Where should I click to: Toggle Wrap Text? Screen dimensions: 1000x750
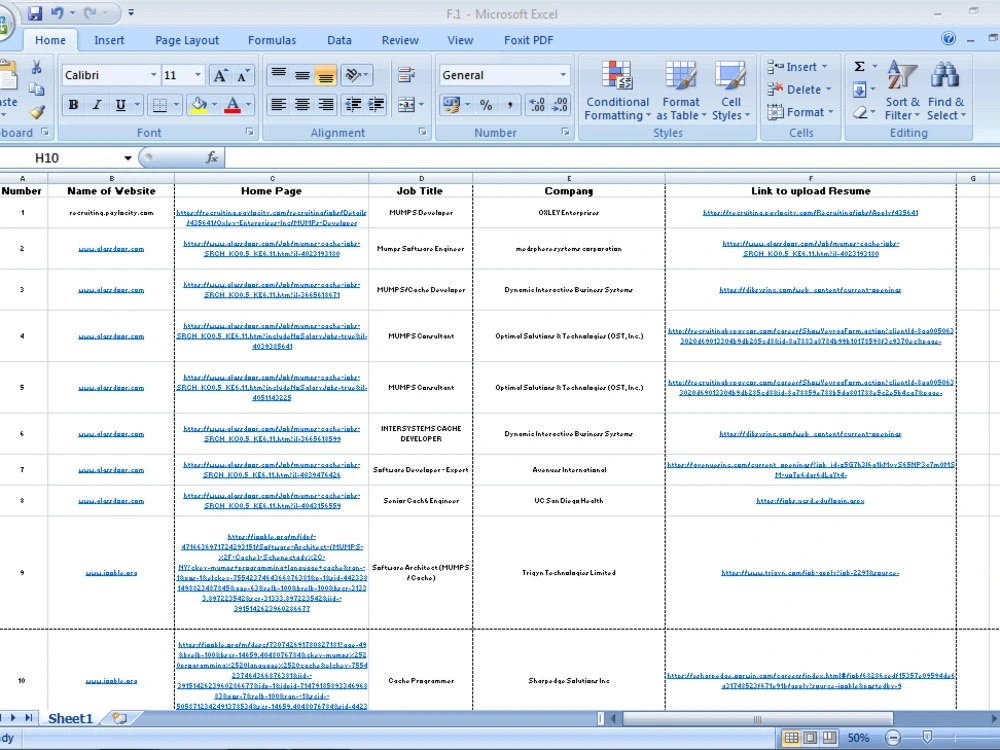click(x=406, y=75)
